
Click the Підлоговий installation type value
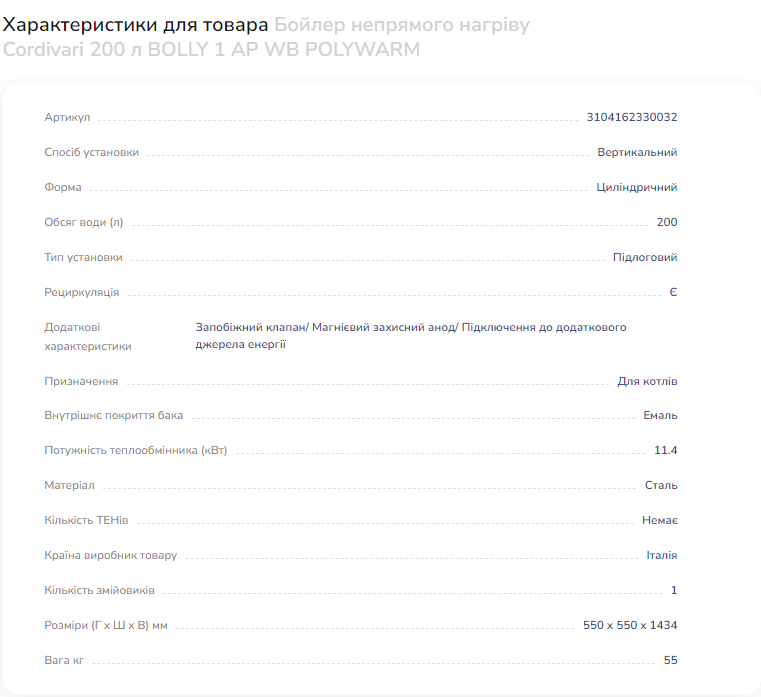[645, 257]
